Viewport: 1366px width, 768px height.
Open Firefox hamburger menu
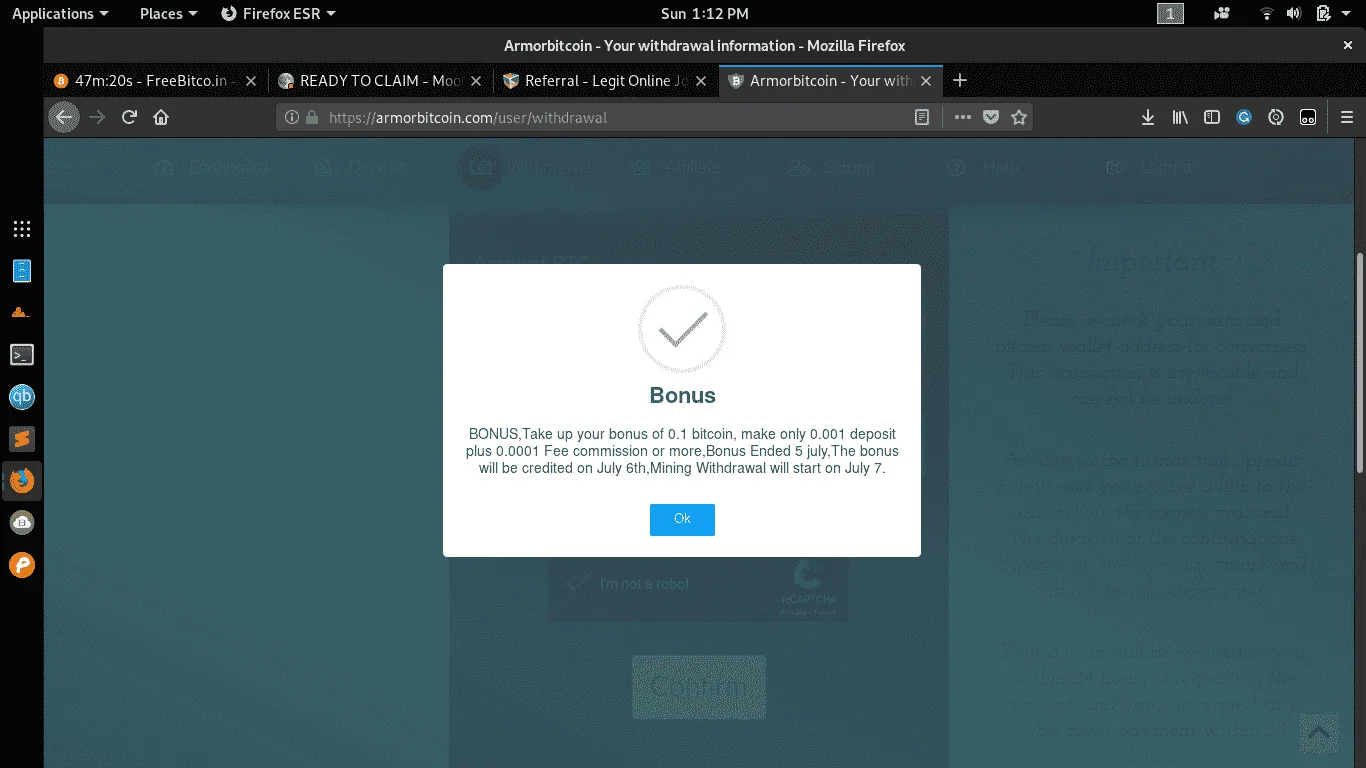pos(1346,117)
